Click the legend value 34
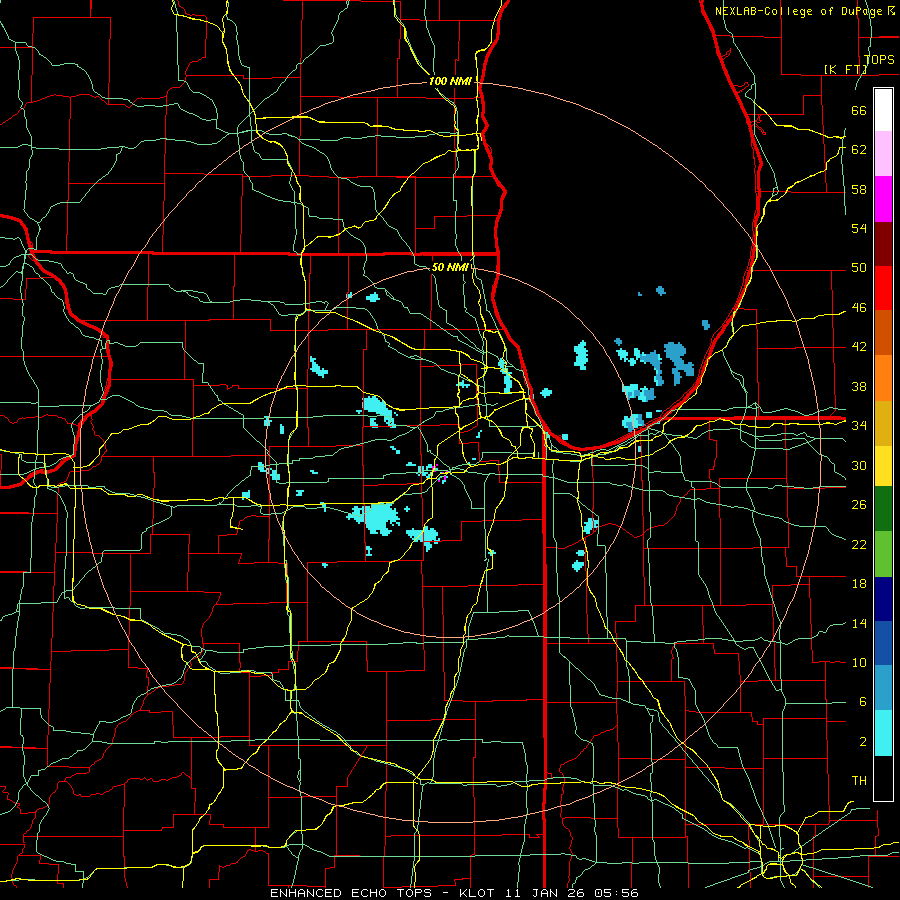This screenshot has width=900, height=900. point(859,425)
